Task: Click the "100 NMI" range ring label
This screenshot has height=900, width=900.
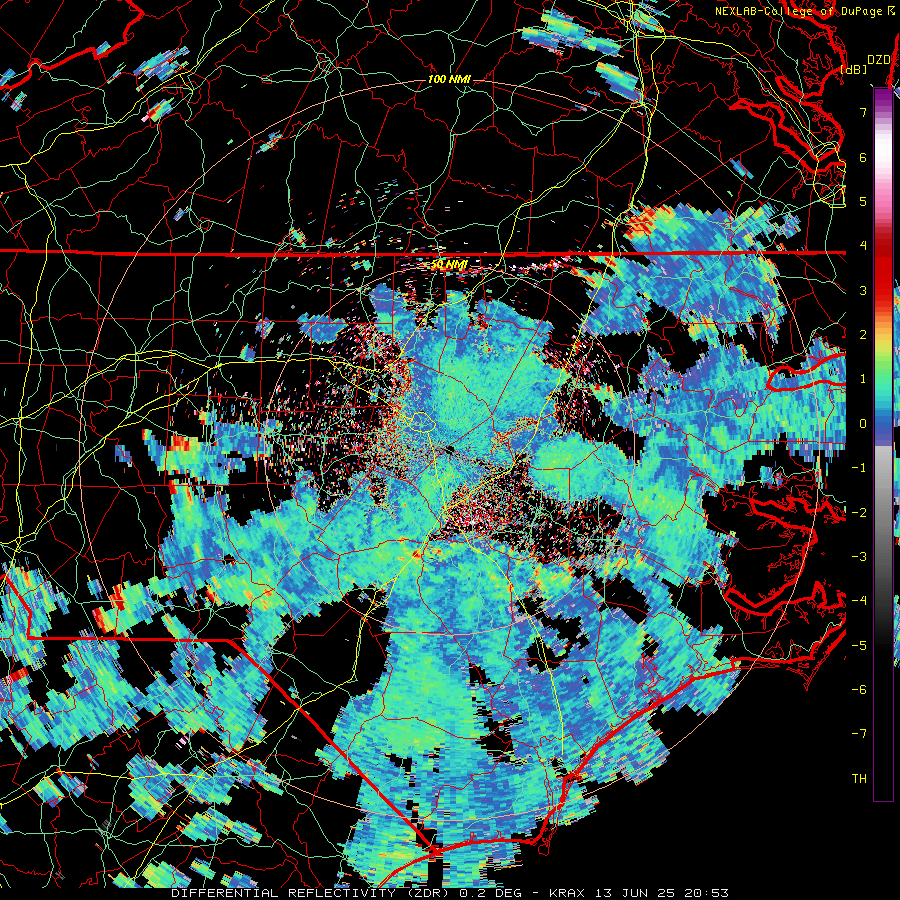Action: click(x=449, y=79)
